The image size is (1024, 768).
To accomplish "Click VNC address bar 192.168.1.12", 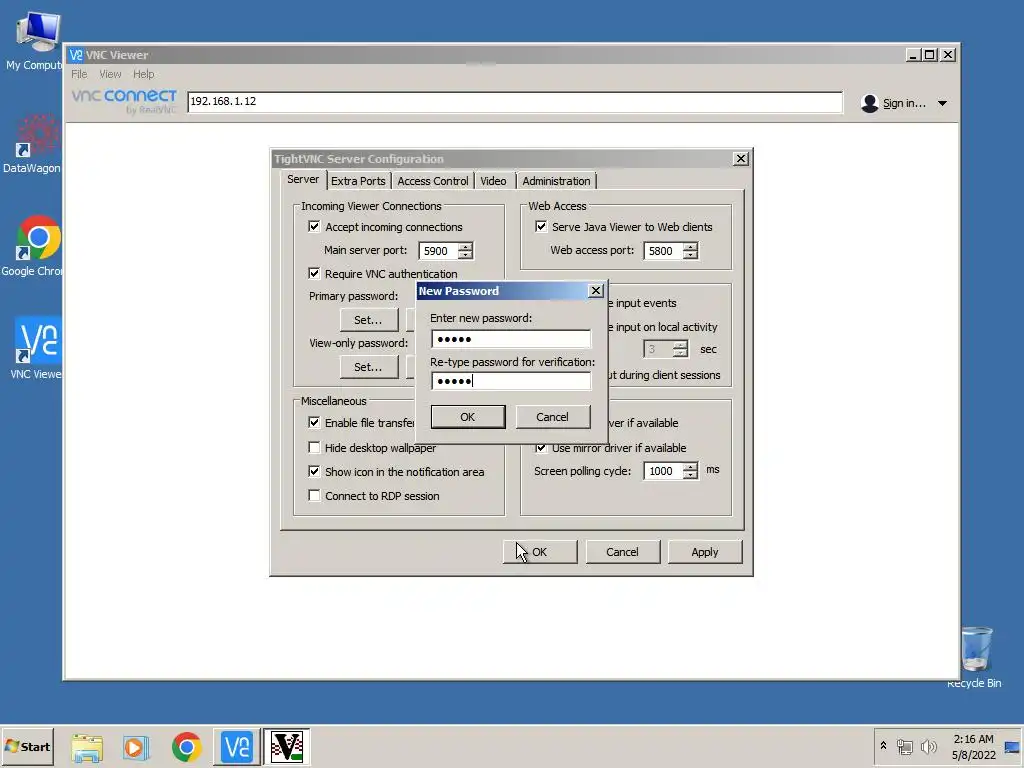I will coord(515,102).
